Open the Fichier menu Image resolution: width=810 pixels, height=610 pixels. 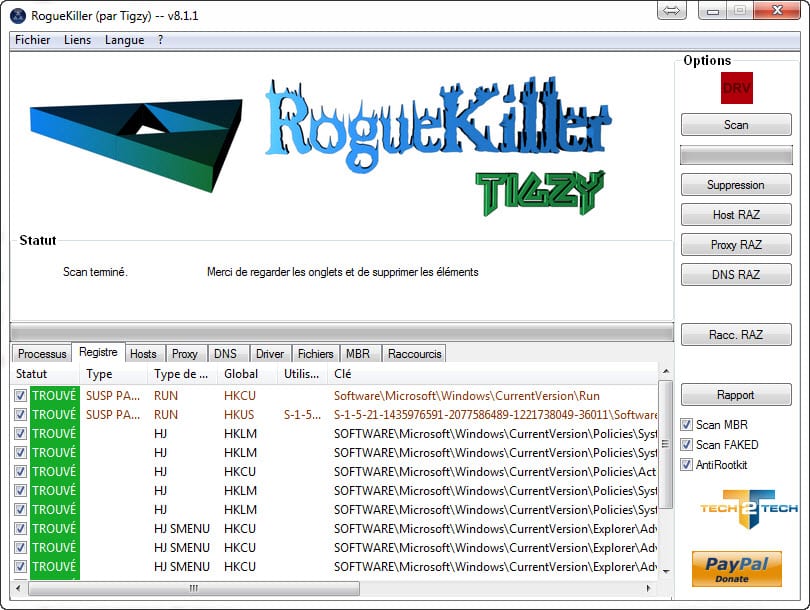pos(33,40)
